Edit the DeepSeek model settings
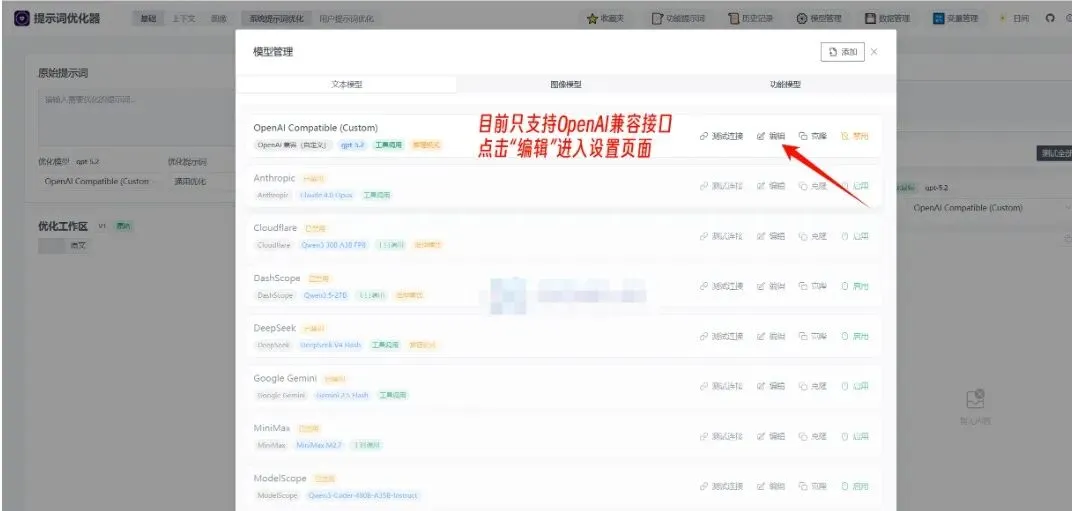This screenshot has width=1072, height=511. [x=771, y=336]
